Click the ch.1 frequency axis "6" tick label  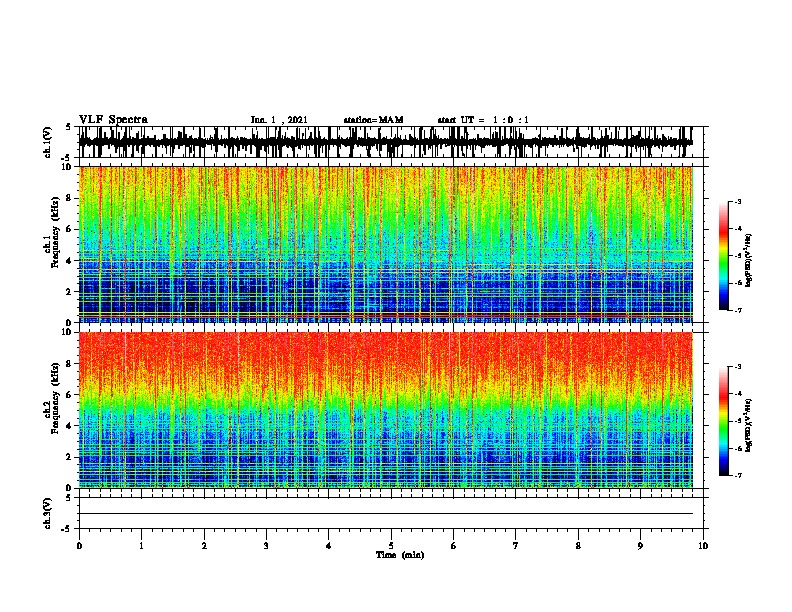click(70, 229)
